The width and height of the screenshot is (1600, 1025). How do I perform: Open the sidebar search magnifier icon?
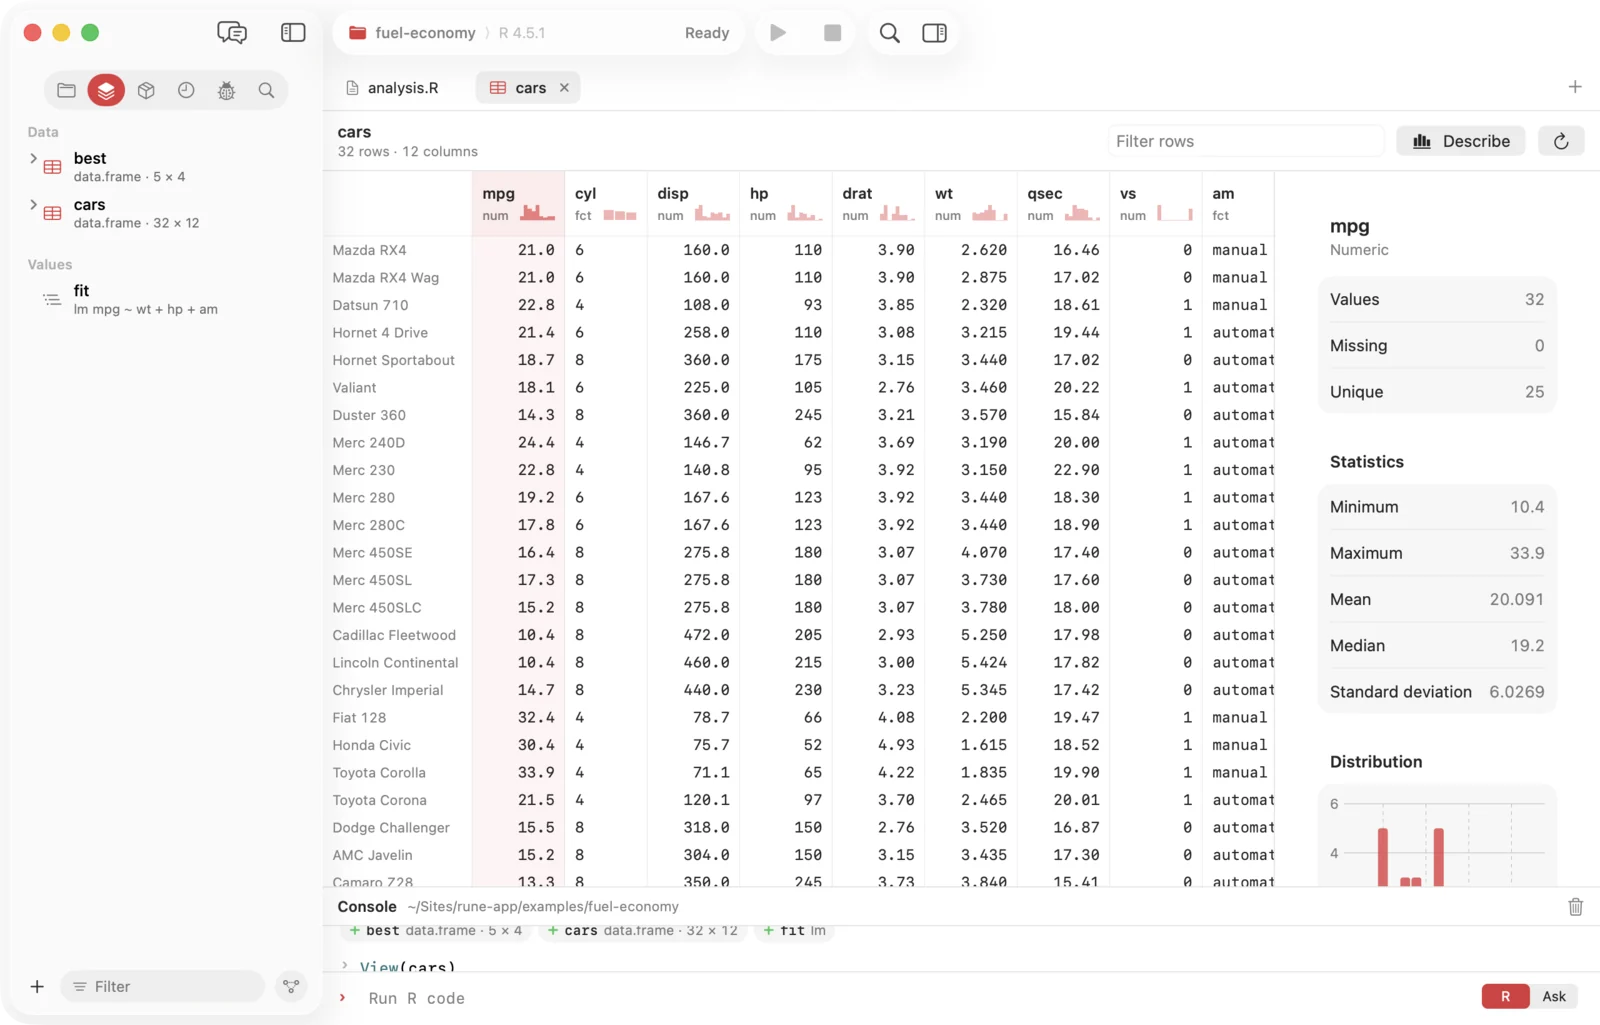tap(266, 90)
